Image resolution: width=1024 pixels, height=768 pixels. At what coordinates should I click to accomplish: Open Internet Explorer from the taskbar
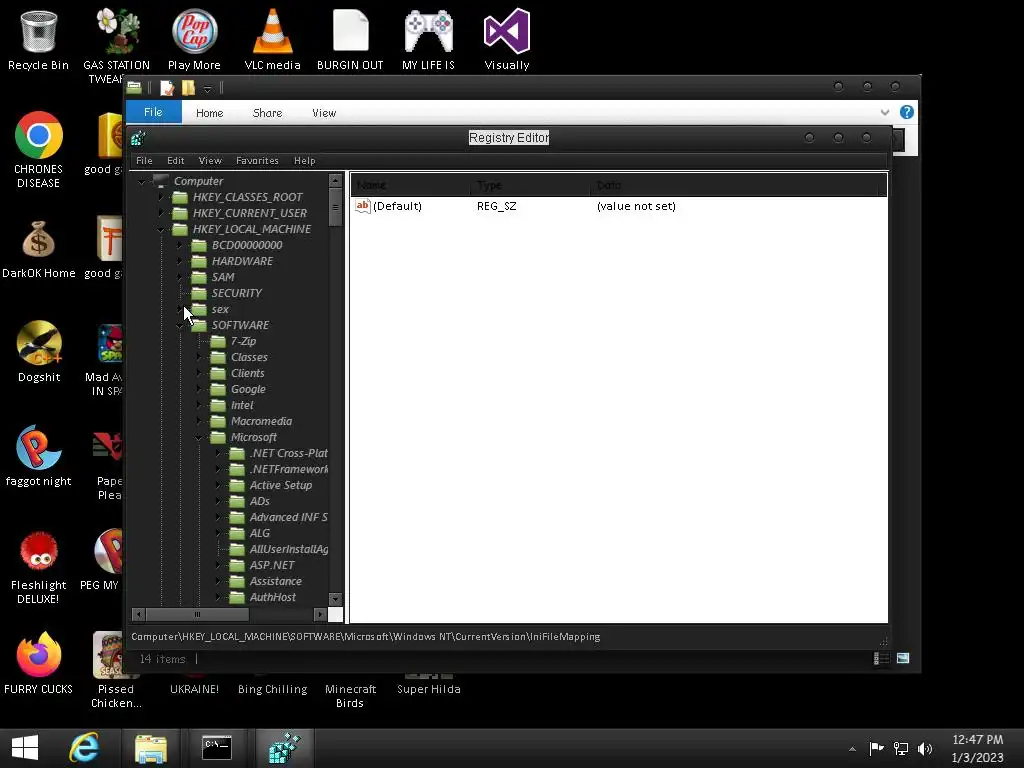click(x=84, y=748)
